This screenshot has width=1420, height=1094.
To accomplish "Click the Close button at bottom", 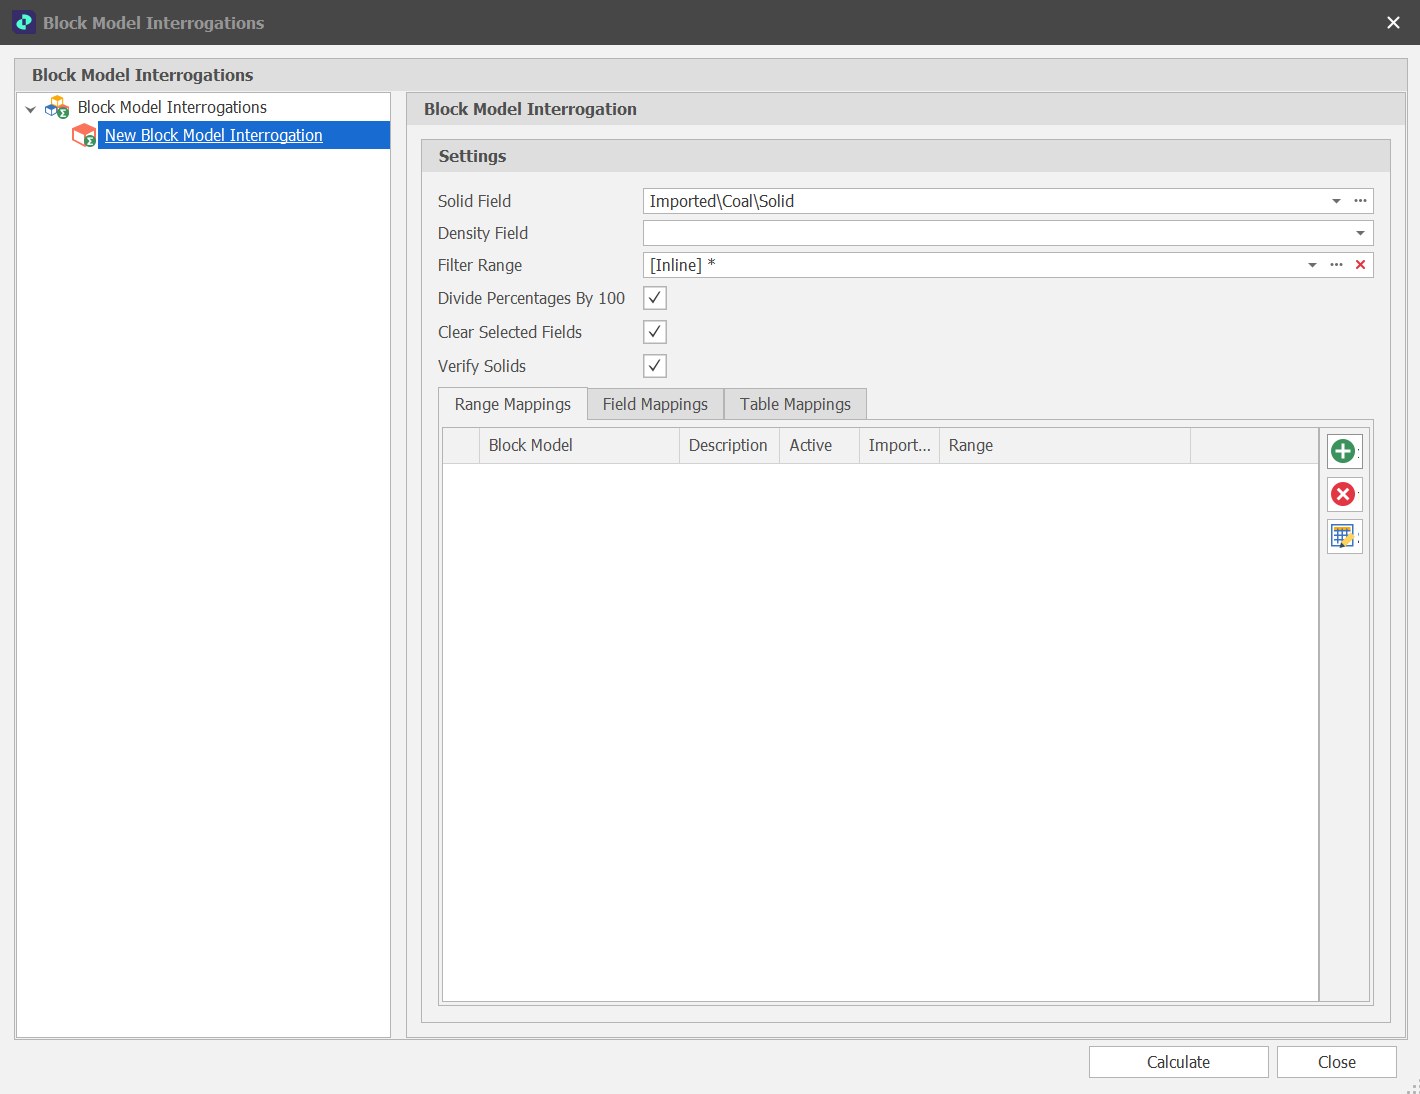I will pos(1336,1062).
